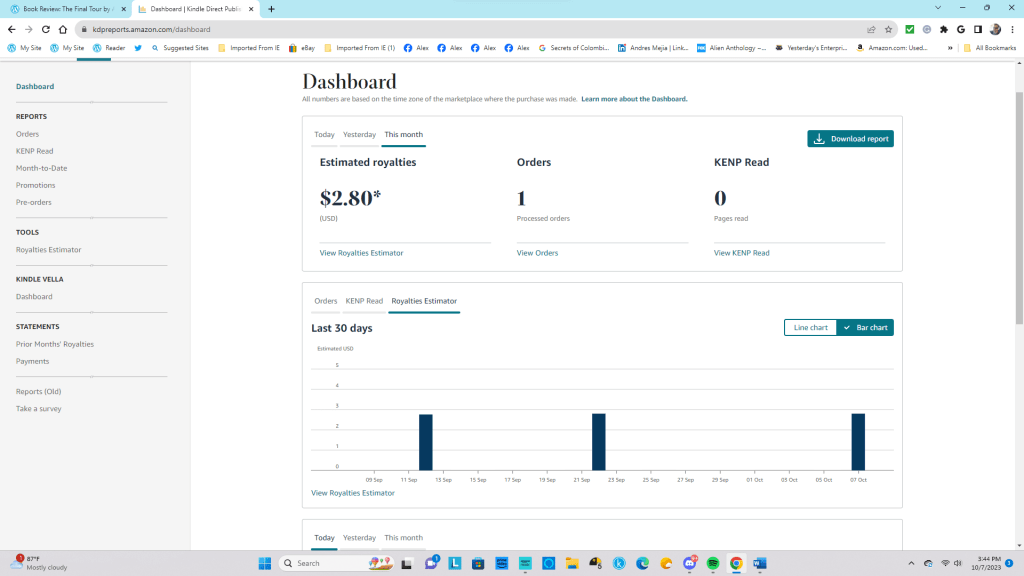Open Month-to-Date report in the sidebar
The image size is (1024, 576).
(x=41, y=168)
